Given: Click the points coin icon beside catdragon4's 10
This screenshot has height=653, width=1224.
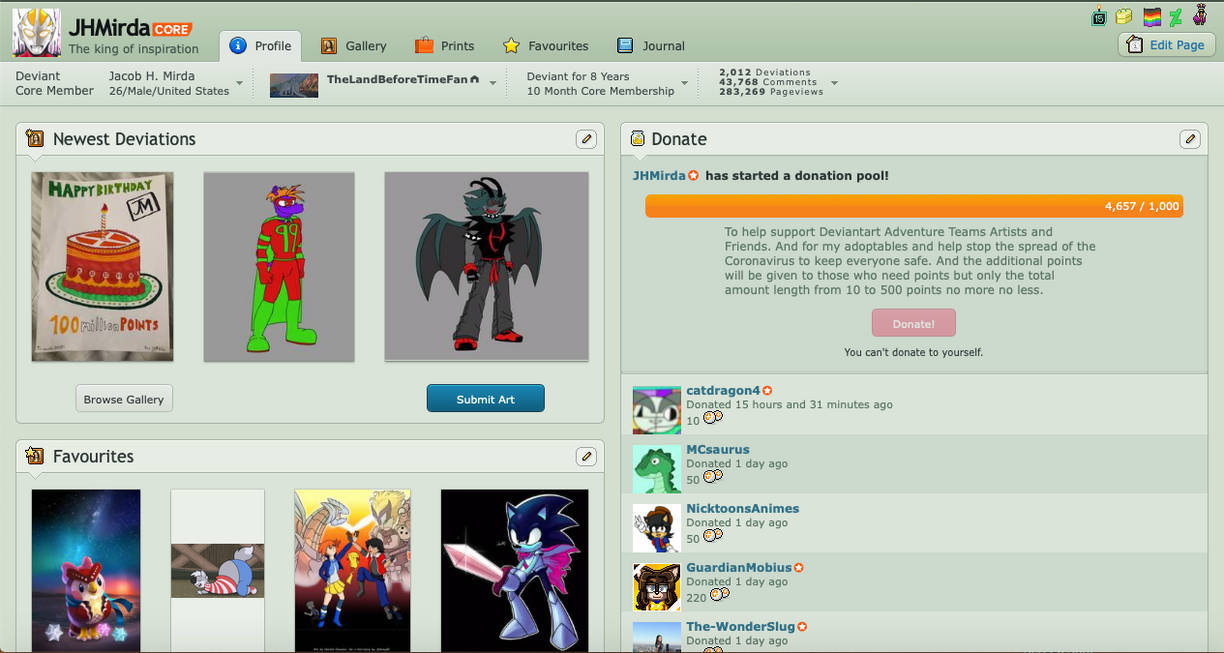Looking at the screenshot, I should point(712,418).
